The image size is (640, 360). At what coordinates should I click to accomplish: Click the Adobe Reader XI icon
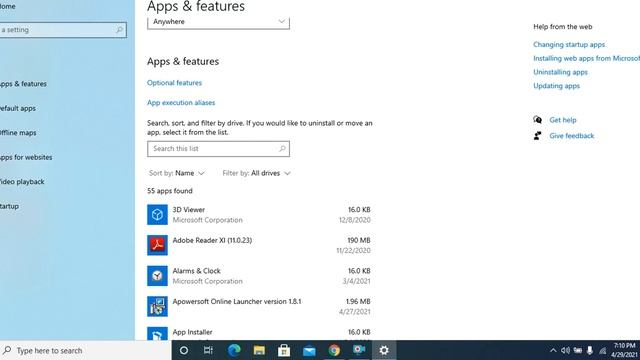pyautogui.click(x=157, y=245)
